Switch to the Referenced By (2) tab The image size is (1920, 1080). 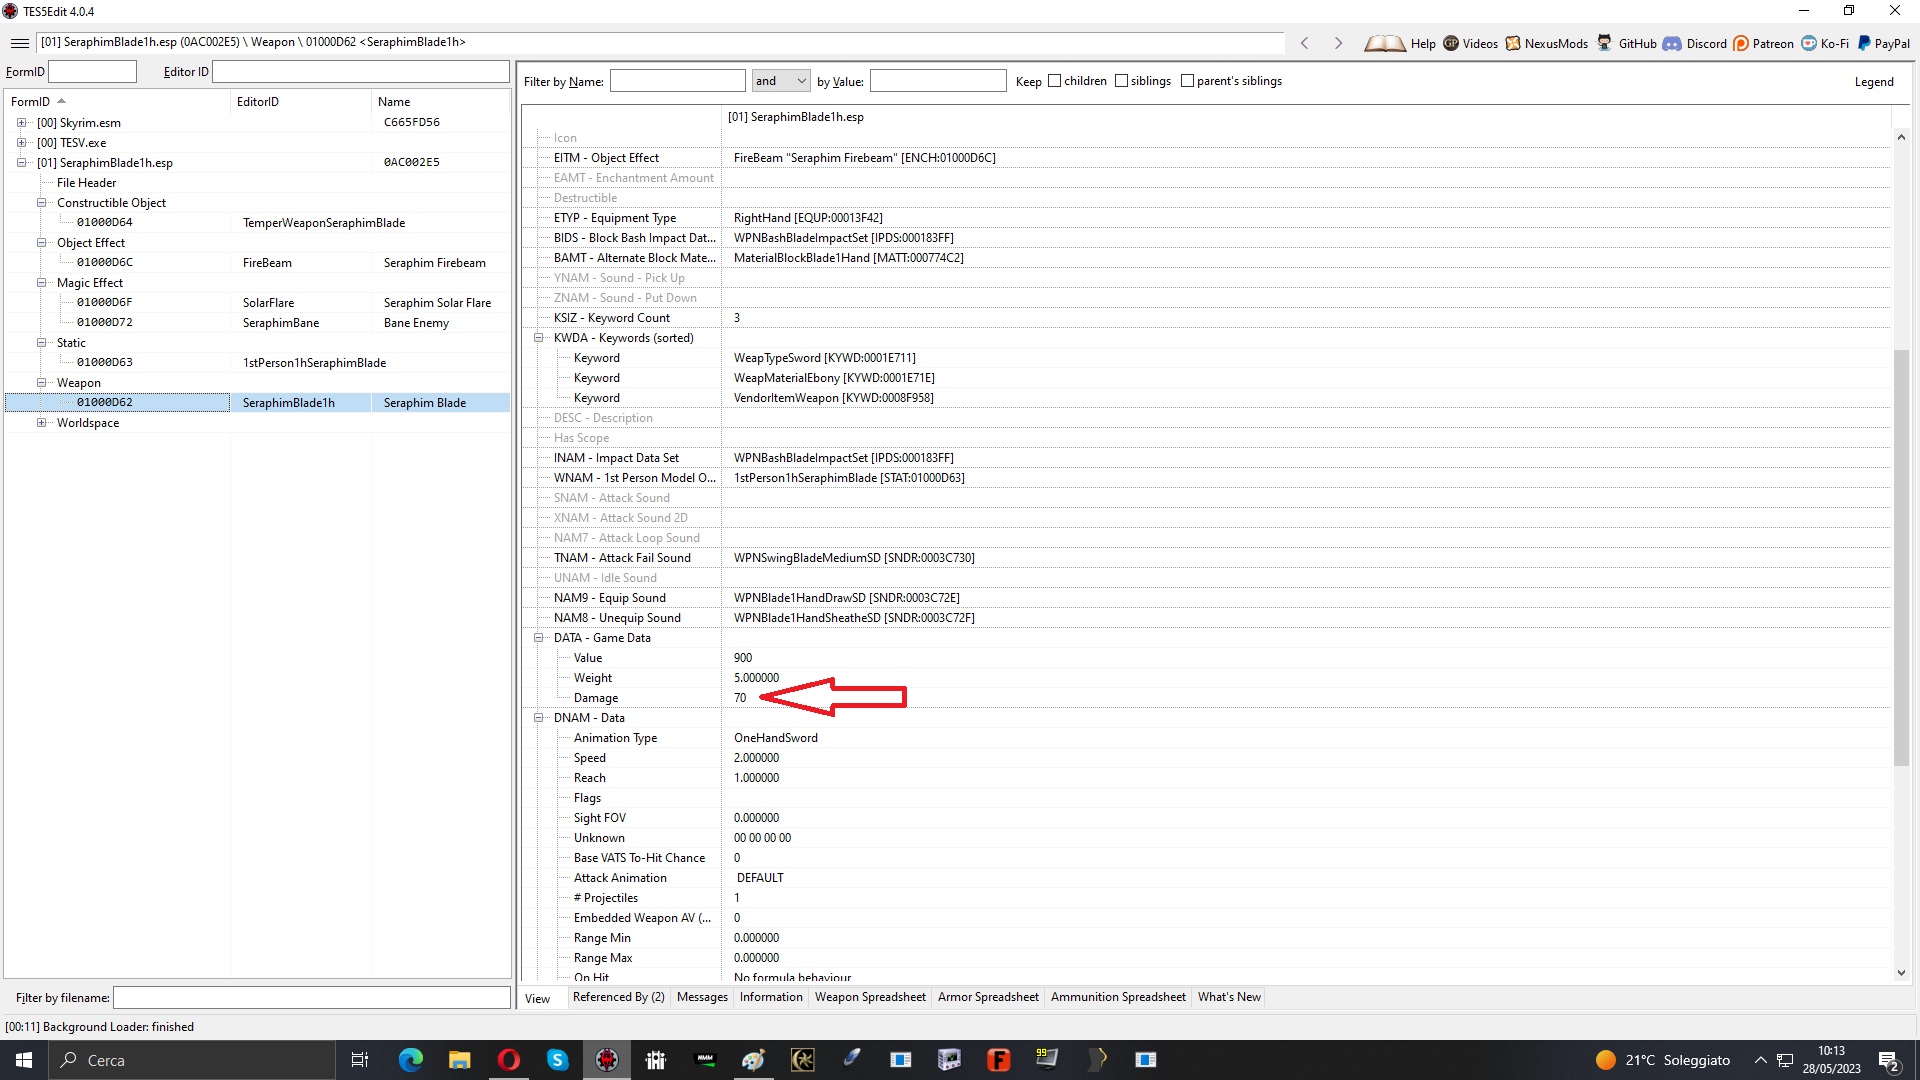(618, 997)
